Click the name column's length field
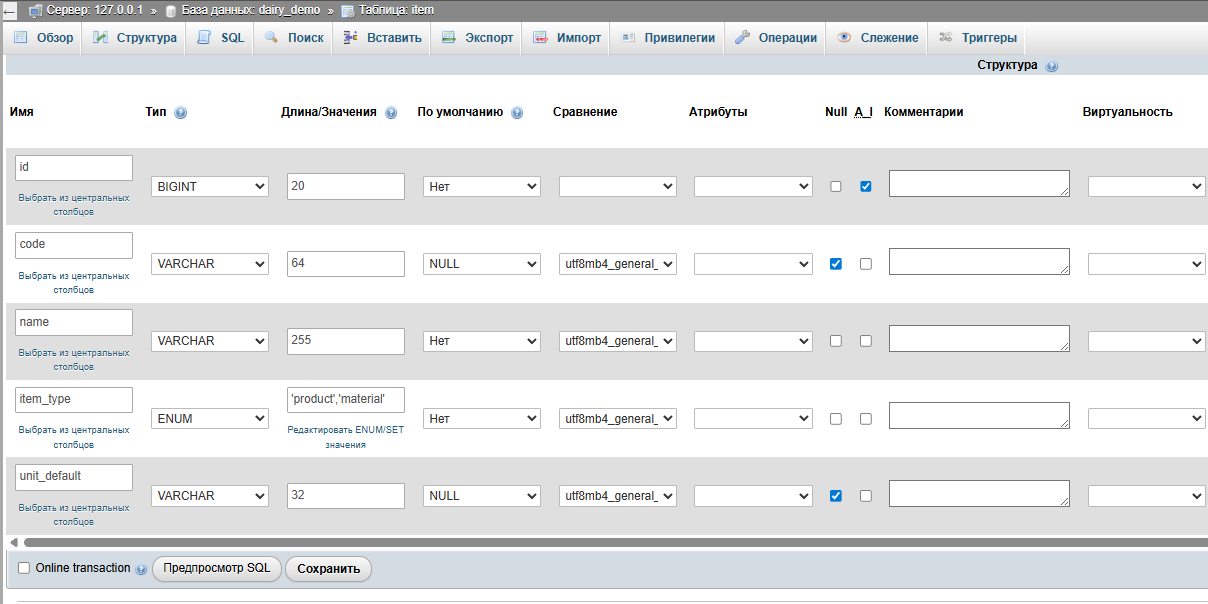This screenshot has height=604, width=1208. point(345,341)
